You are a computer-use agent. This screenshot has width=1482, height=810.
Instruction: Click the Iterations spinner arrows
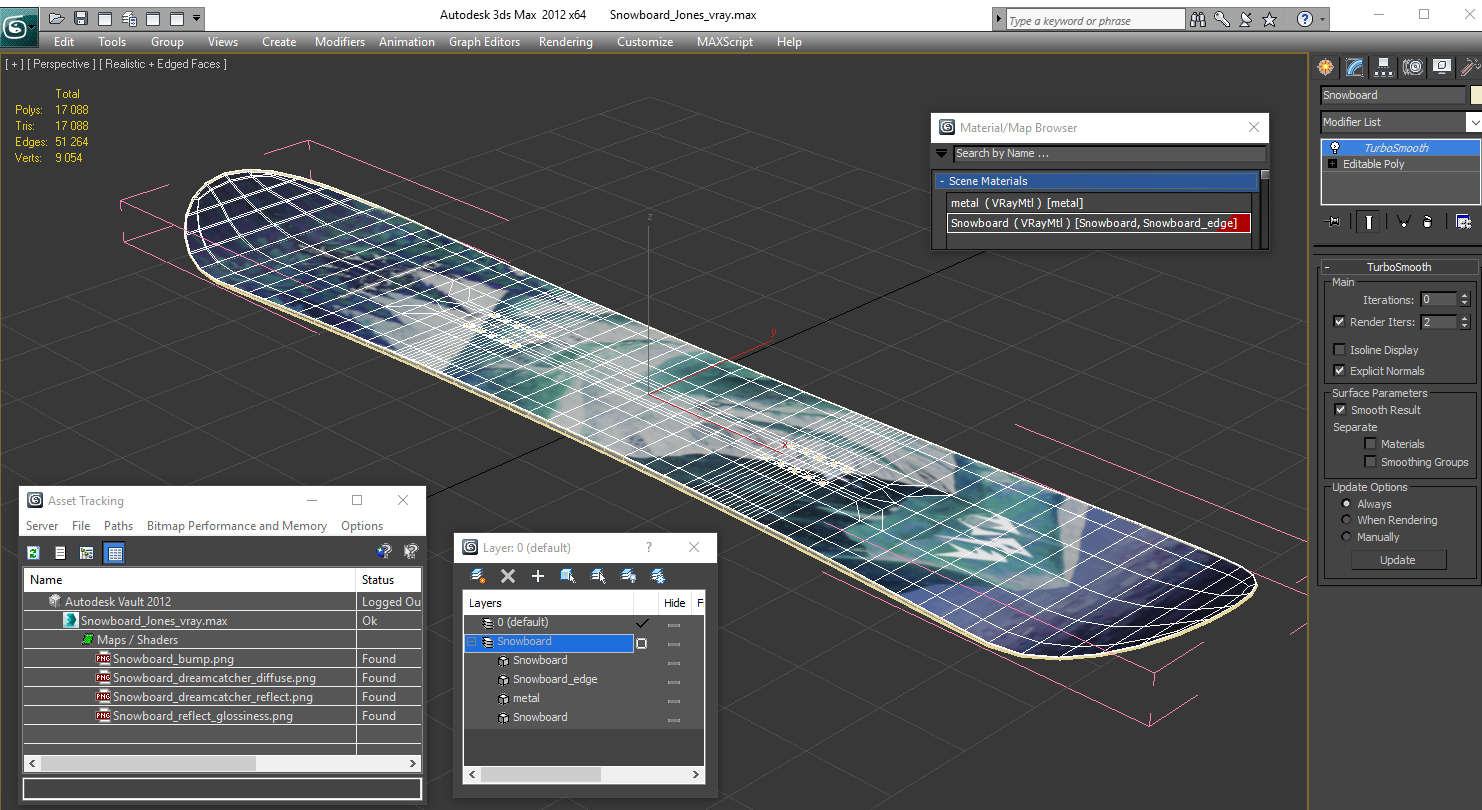point(1464,300)
